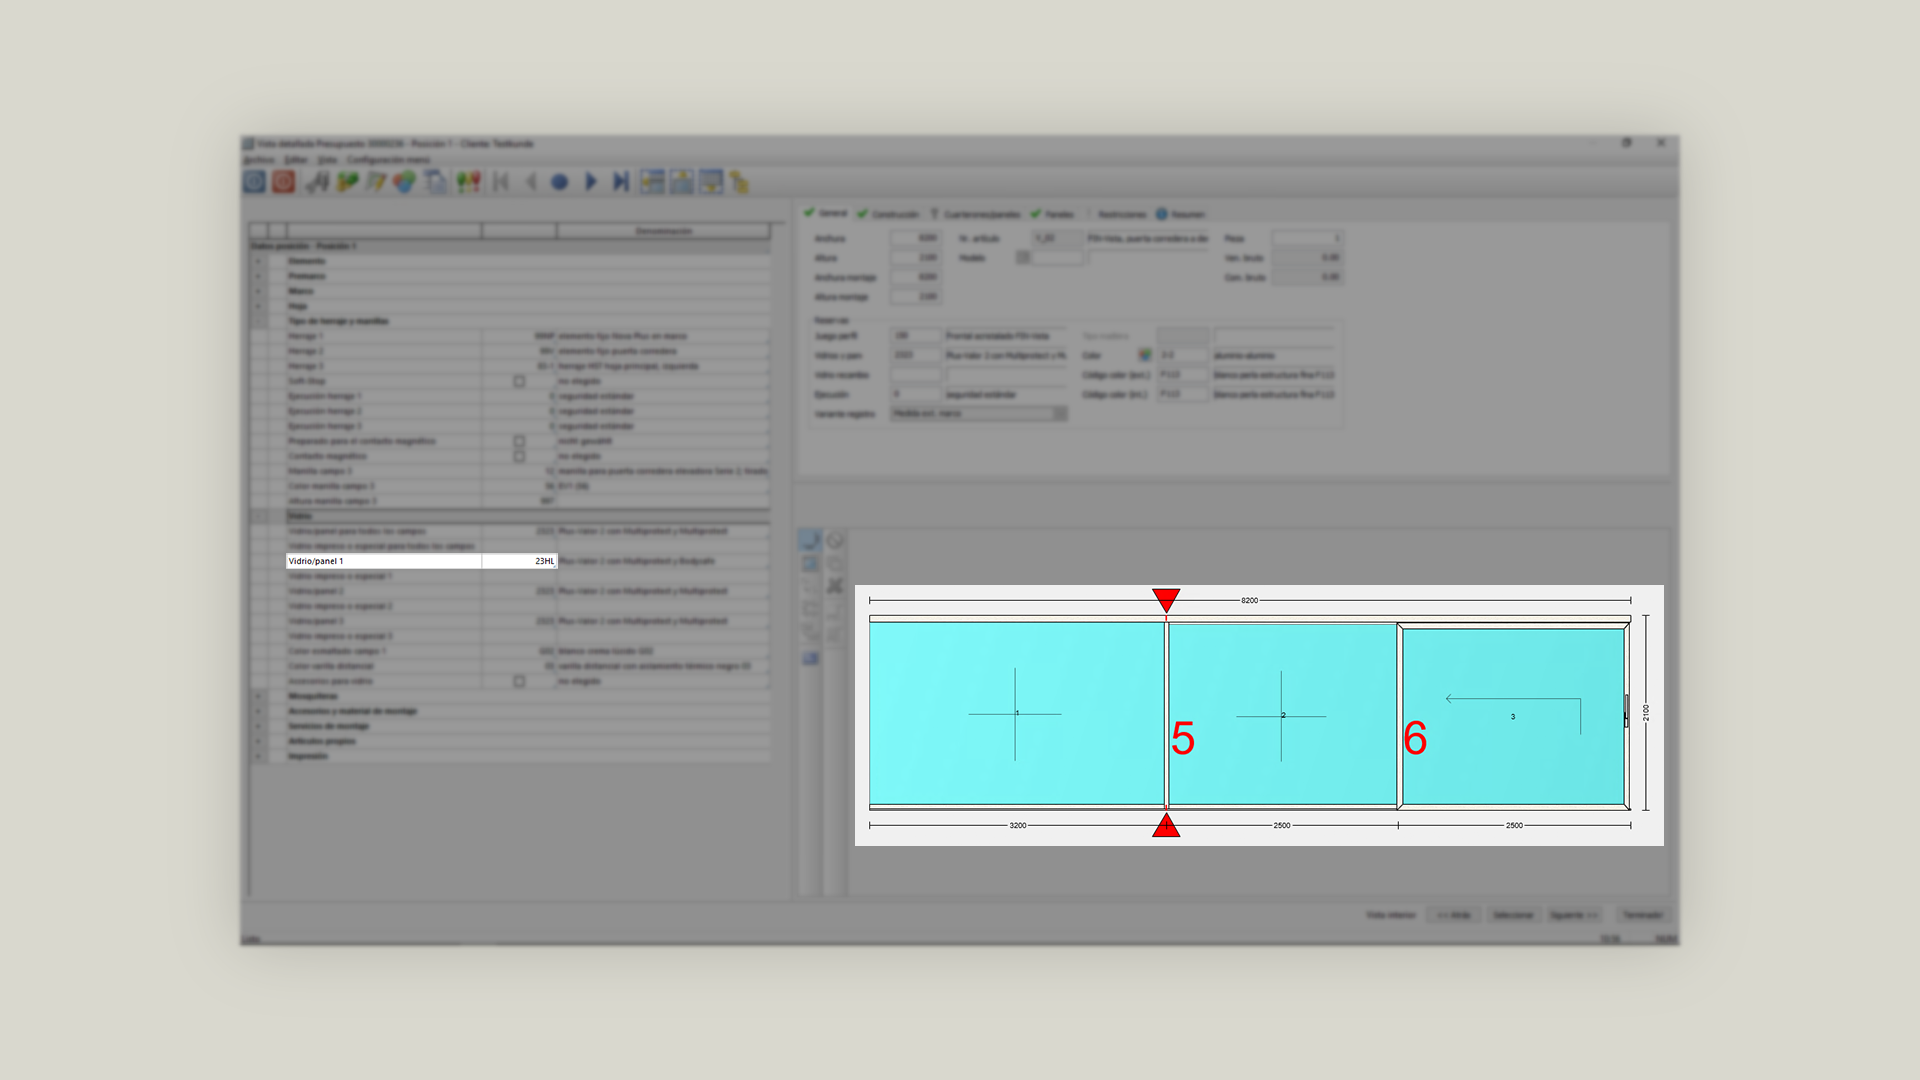Viewport: 1920px width, 1080px height.
Task: Go to the next record with the blue arrow
Action: click(x=590, y=181)
